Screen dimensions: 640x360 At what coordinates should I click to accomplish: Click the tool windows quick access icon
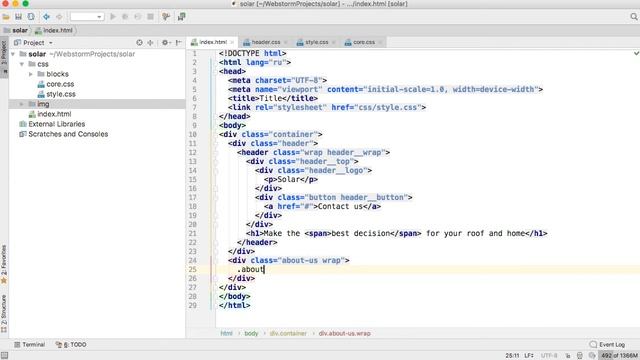(x=4, y=356)
